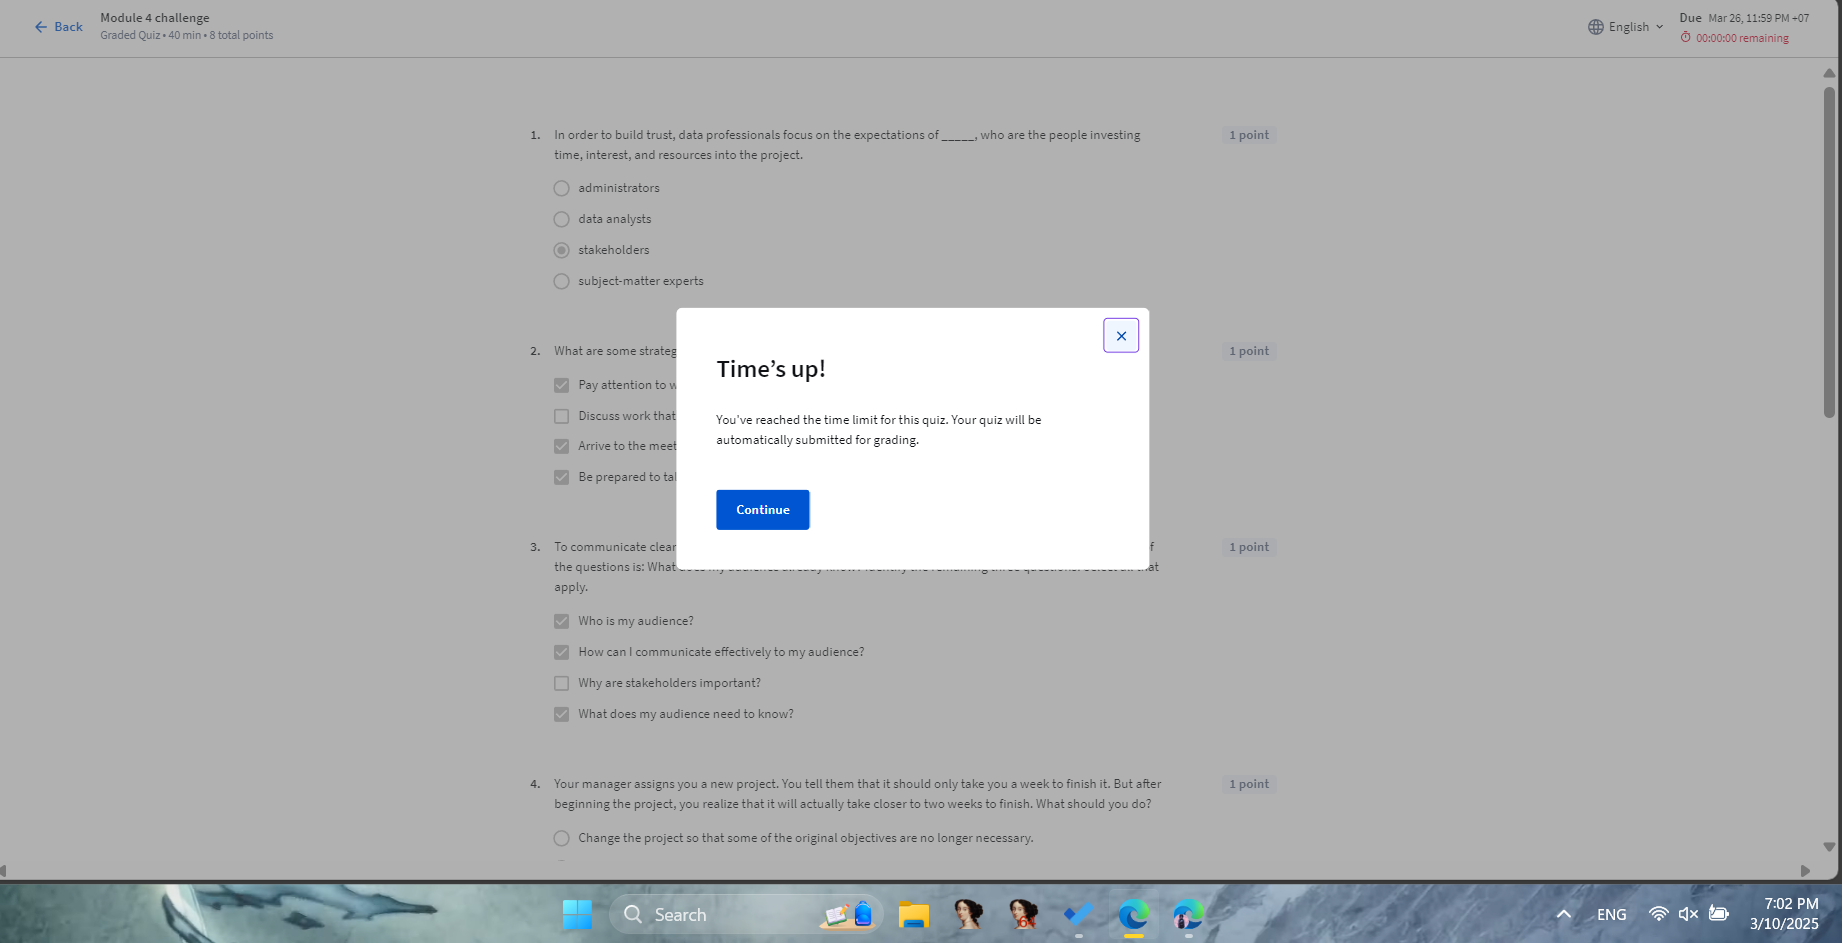
Task: Open File Explorer from taskbar
Action: click(x=913, y=914)
